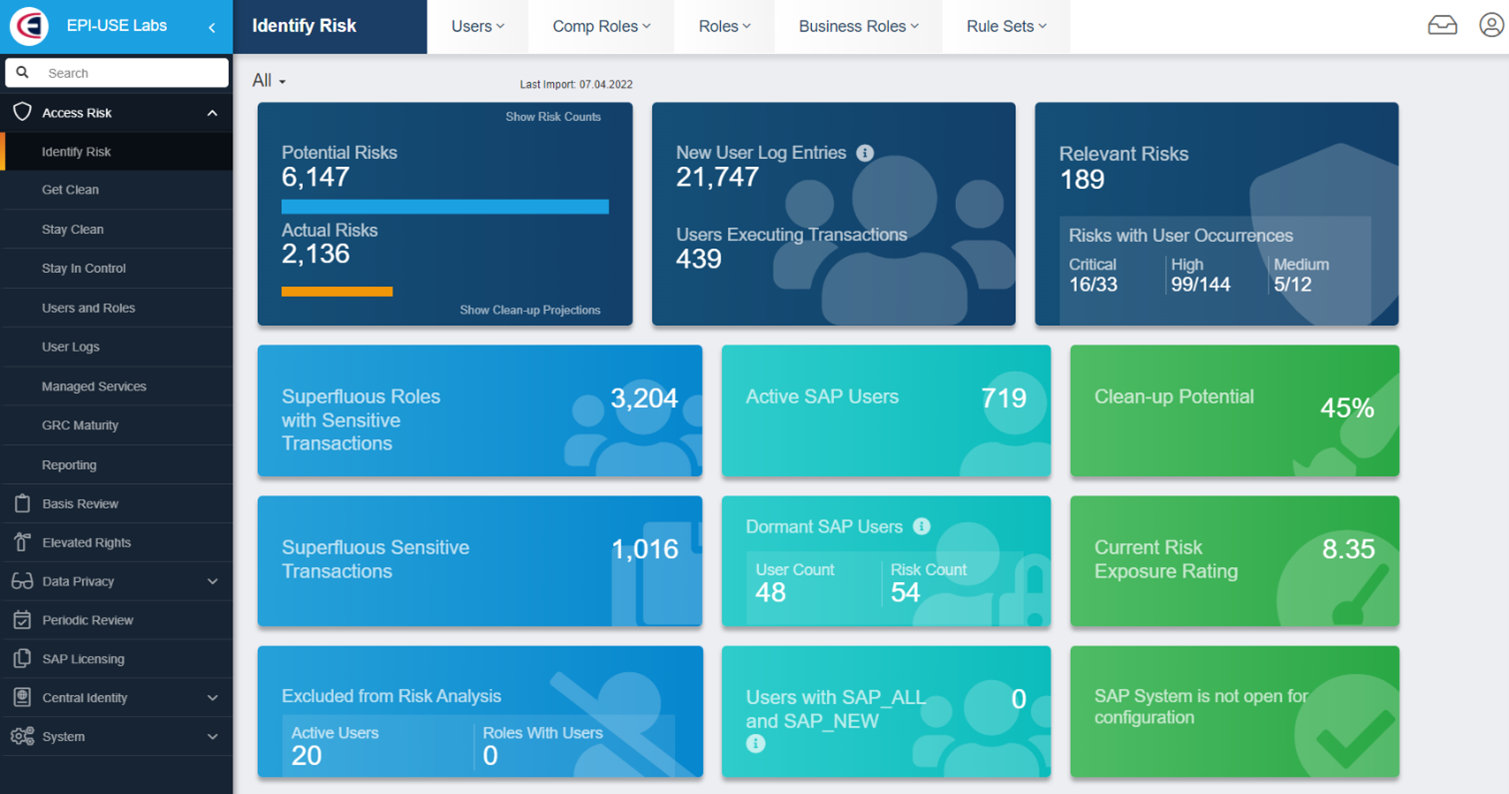Click the Basis Review clipboard icon
1509x794 pixels.
click(22, 503)
